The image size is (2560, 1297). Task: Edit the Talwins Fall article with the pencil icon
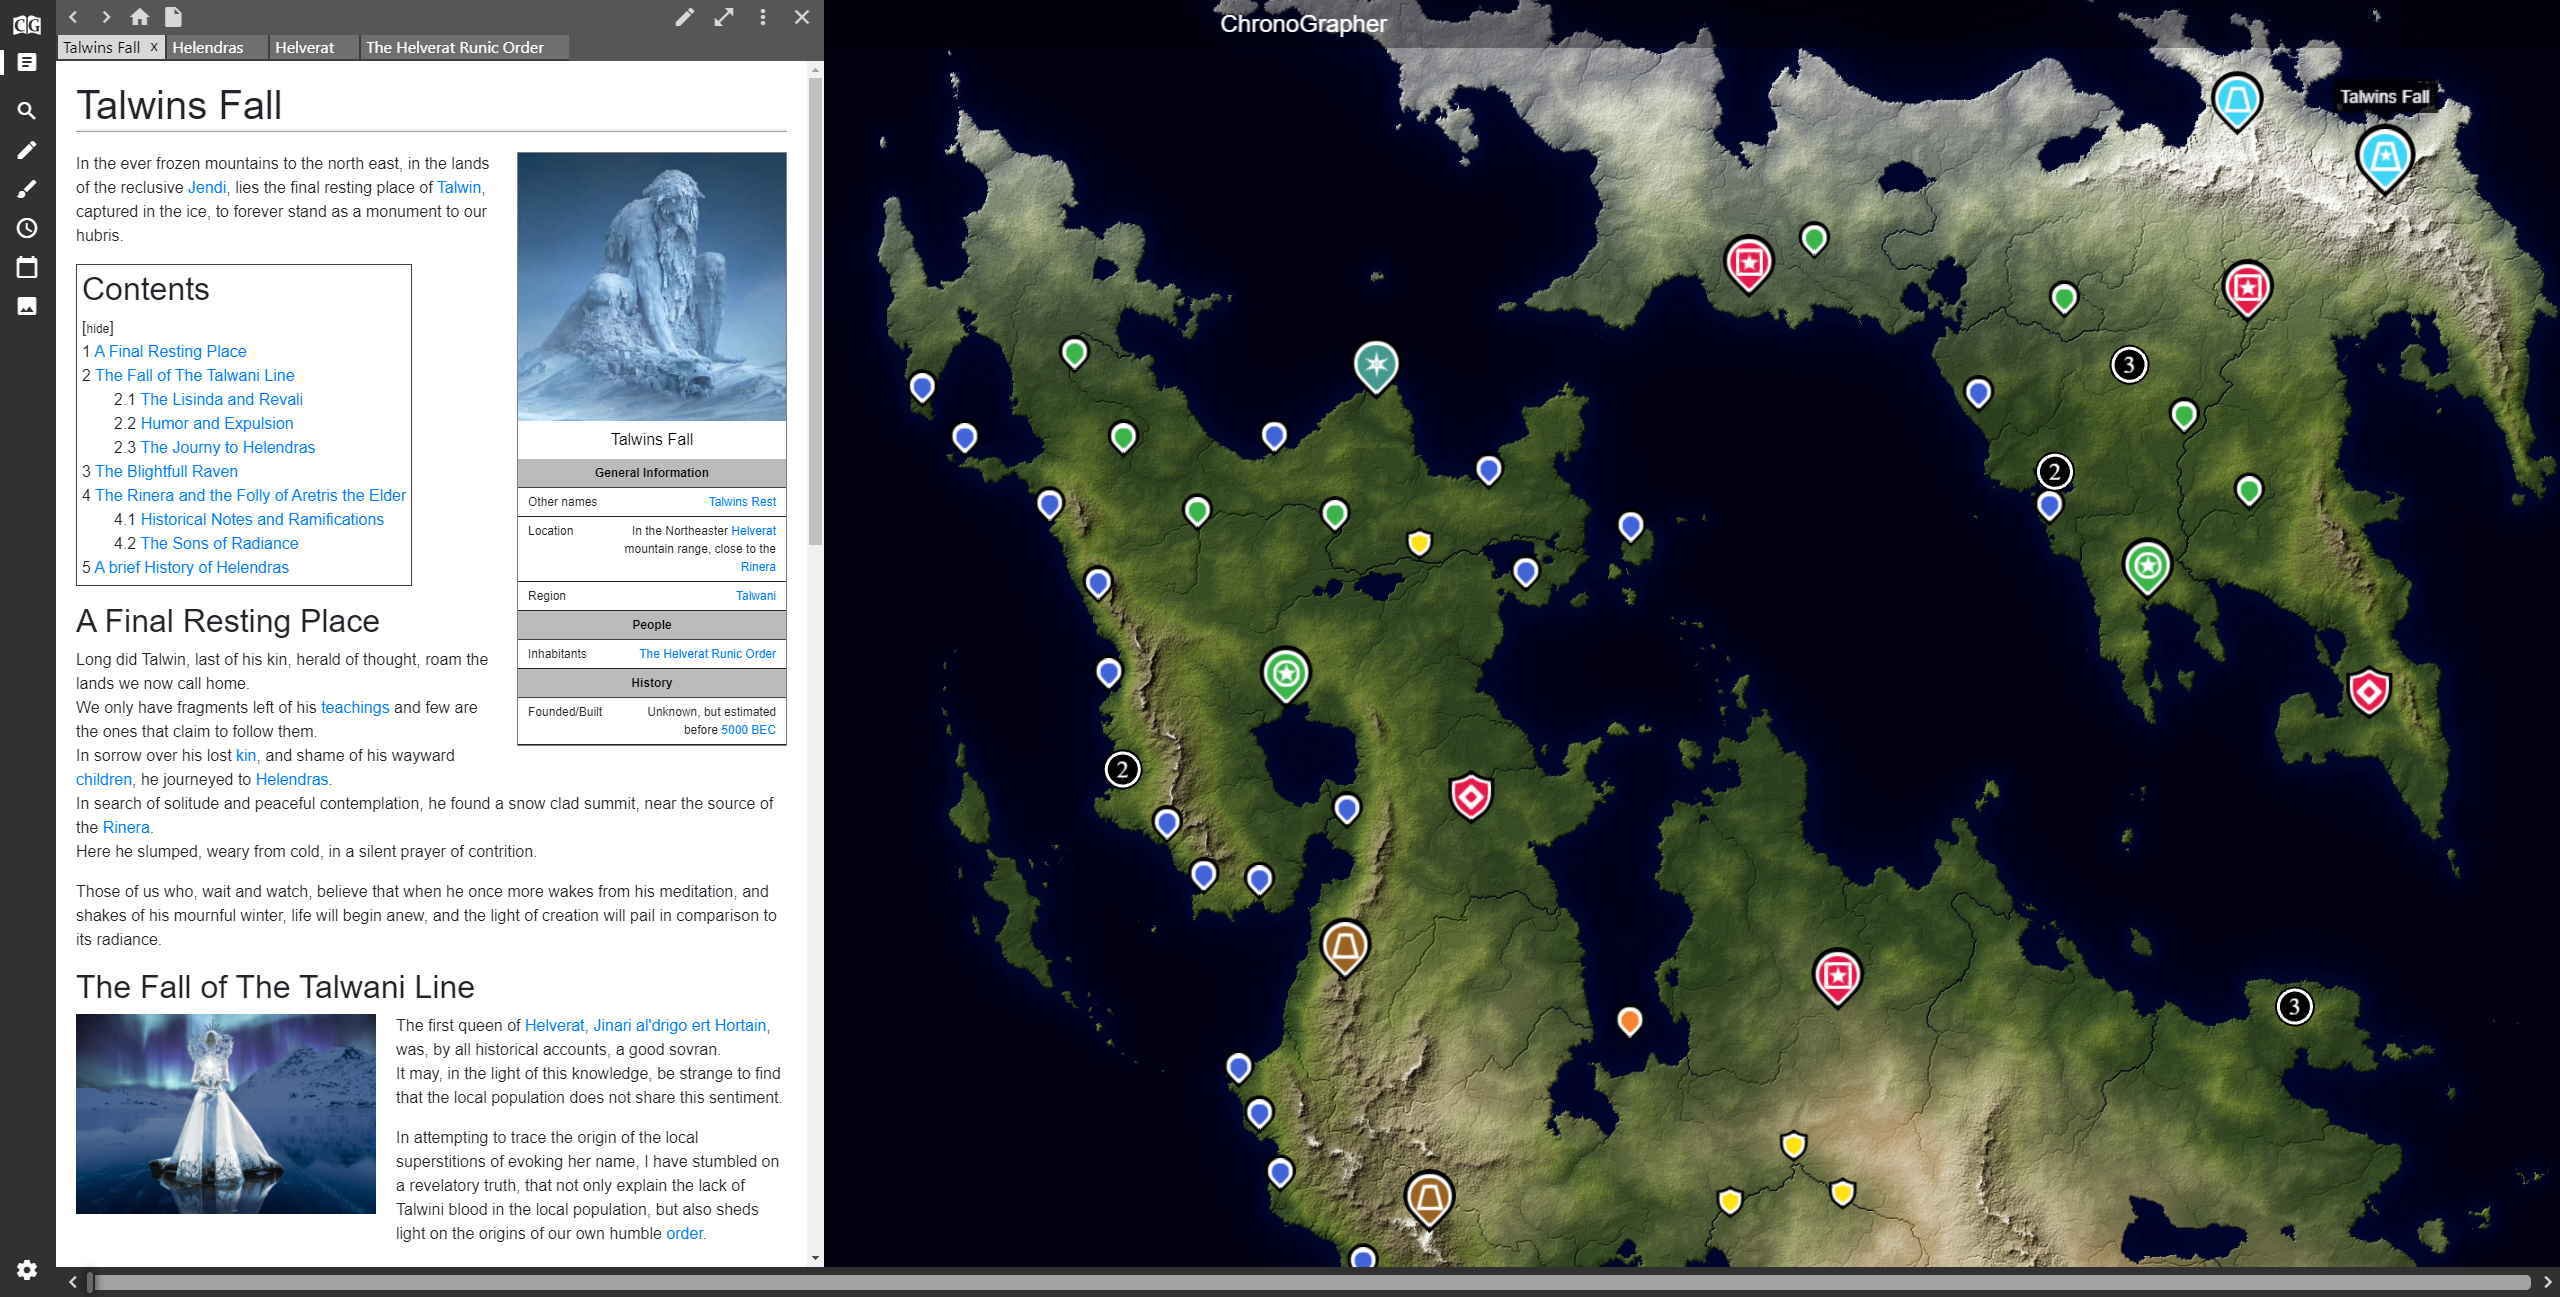684,17
